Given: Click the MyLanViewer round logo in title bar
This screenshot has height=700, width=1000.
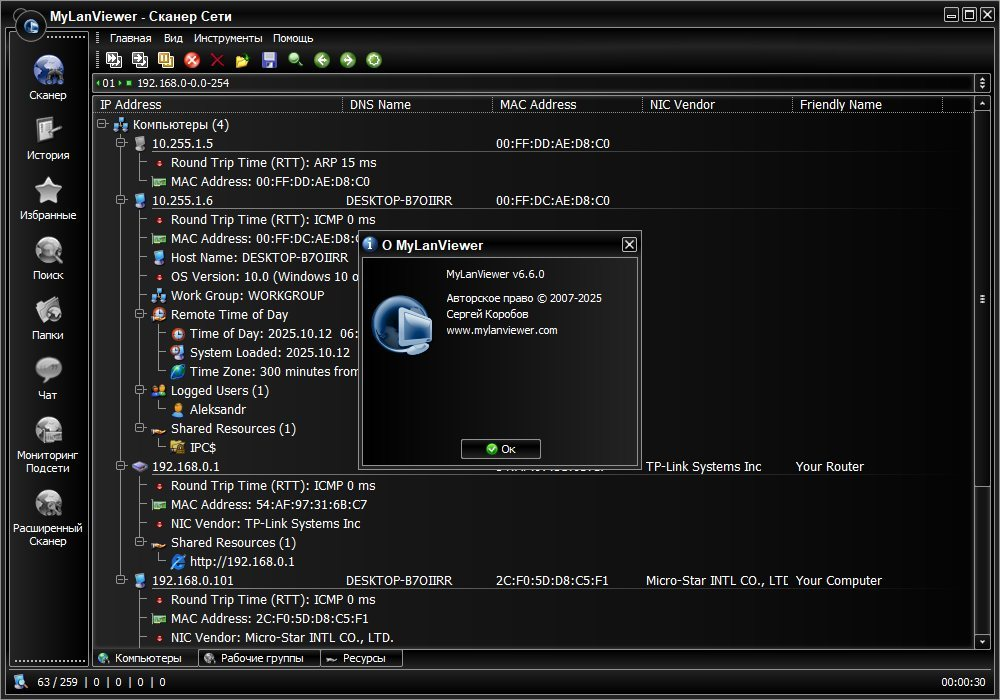Looking at the screenshot, I should 31,26.
